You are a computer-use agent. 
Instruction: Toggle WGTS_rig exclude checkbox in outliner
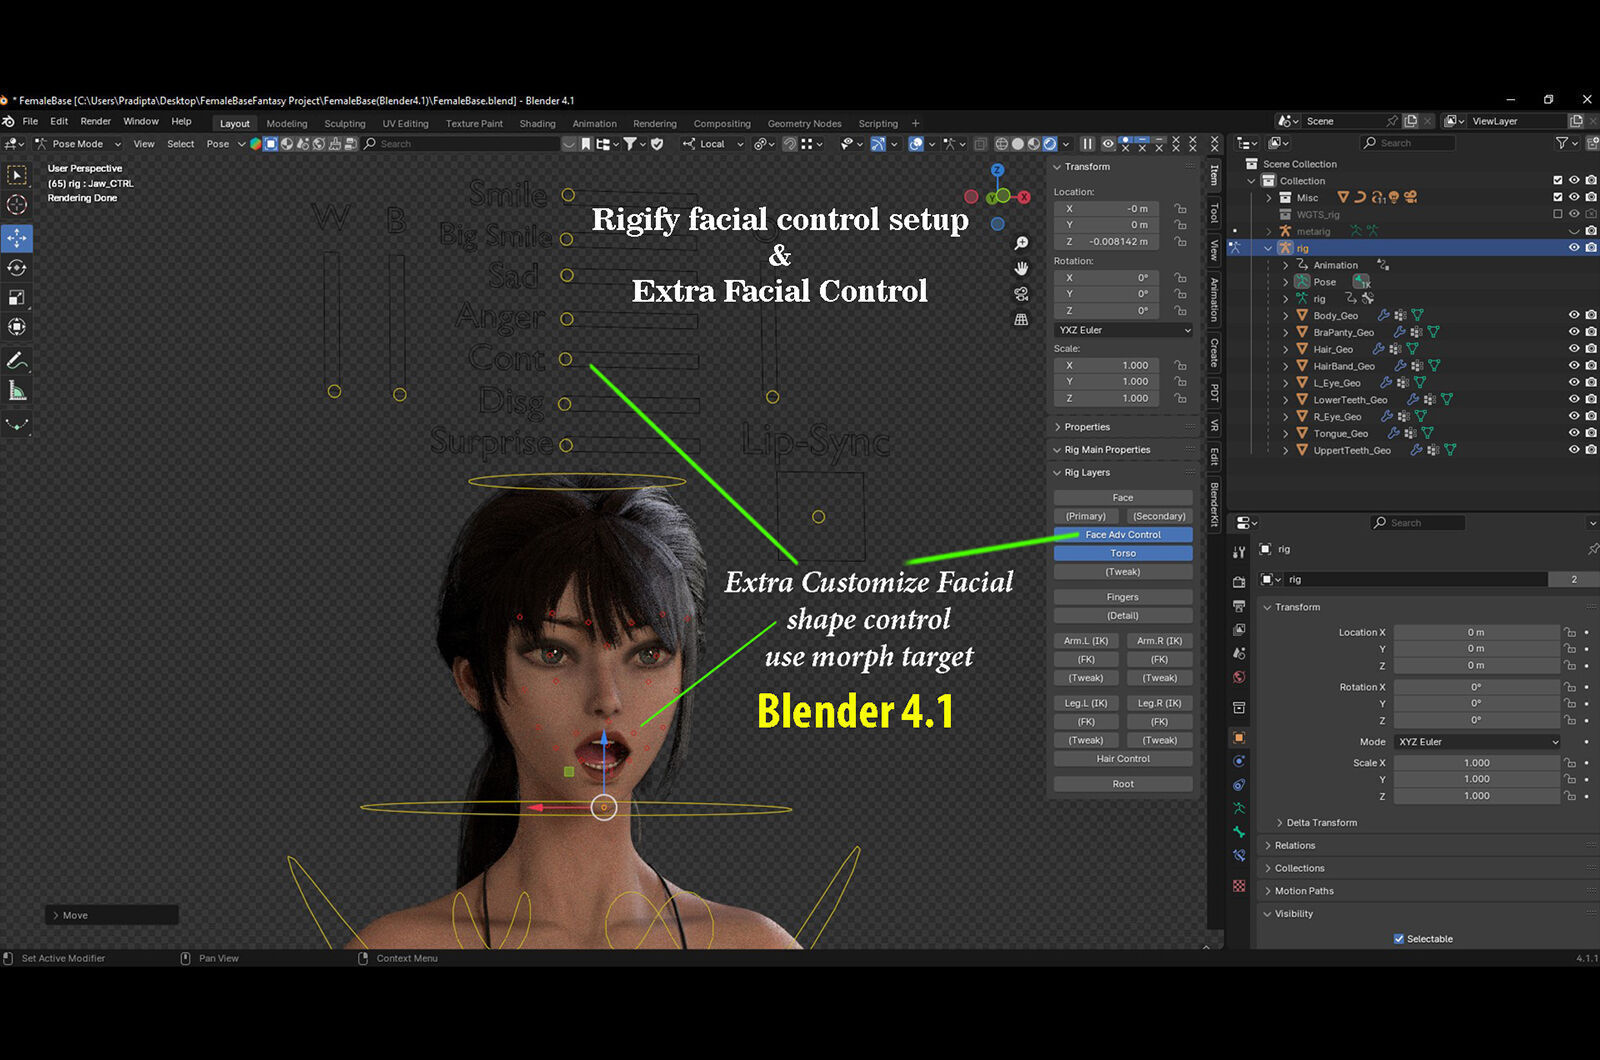[x=1557, y=214]
